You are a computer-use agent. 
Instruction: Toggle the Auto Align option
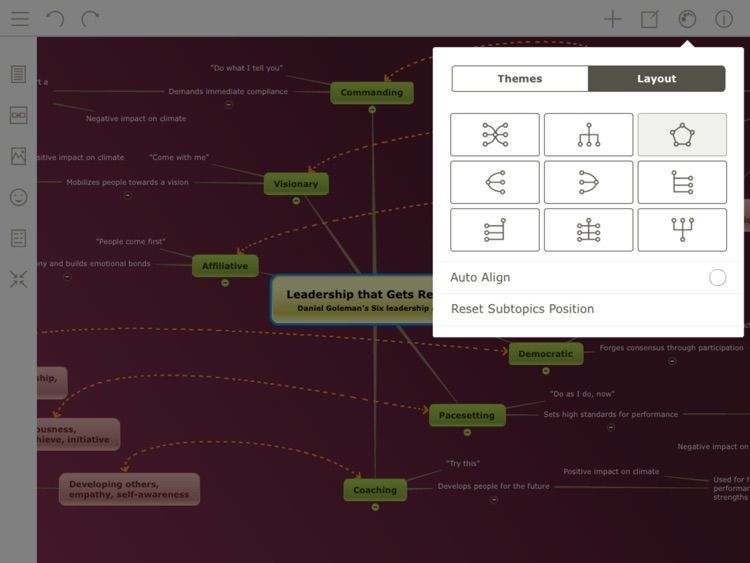[717, 277]
